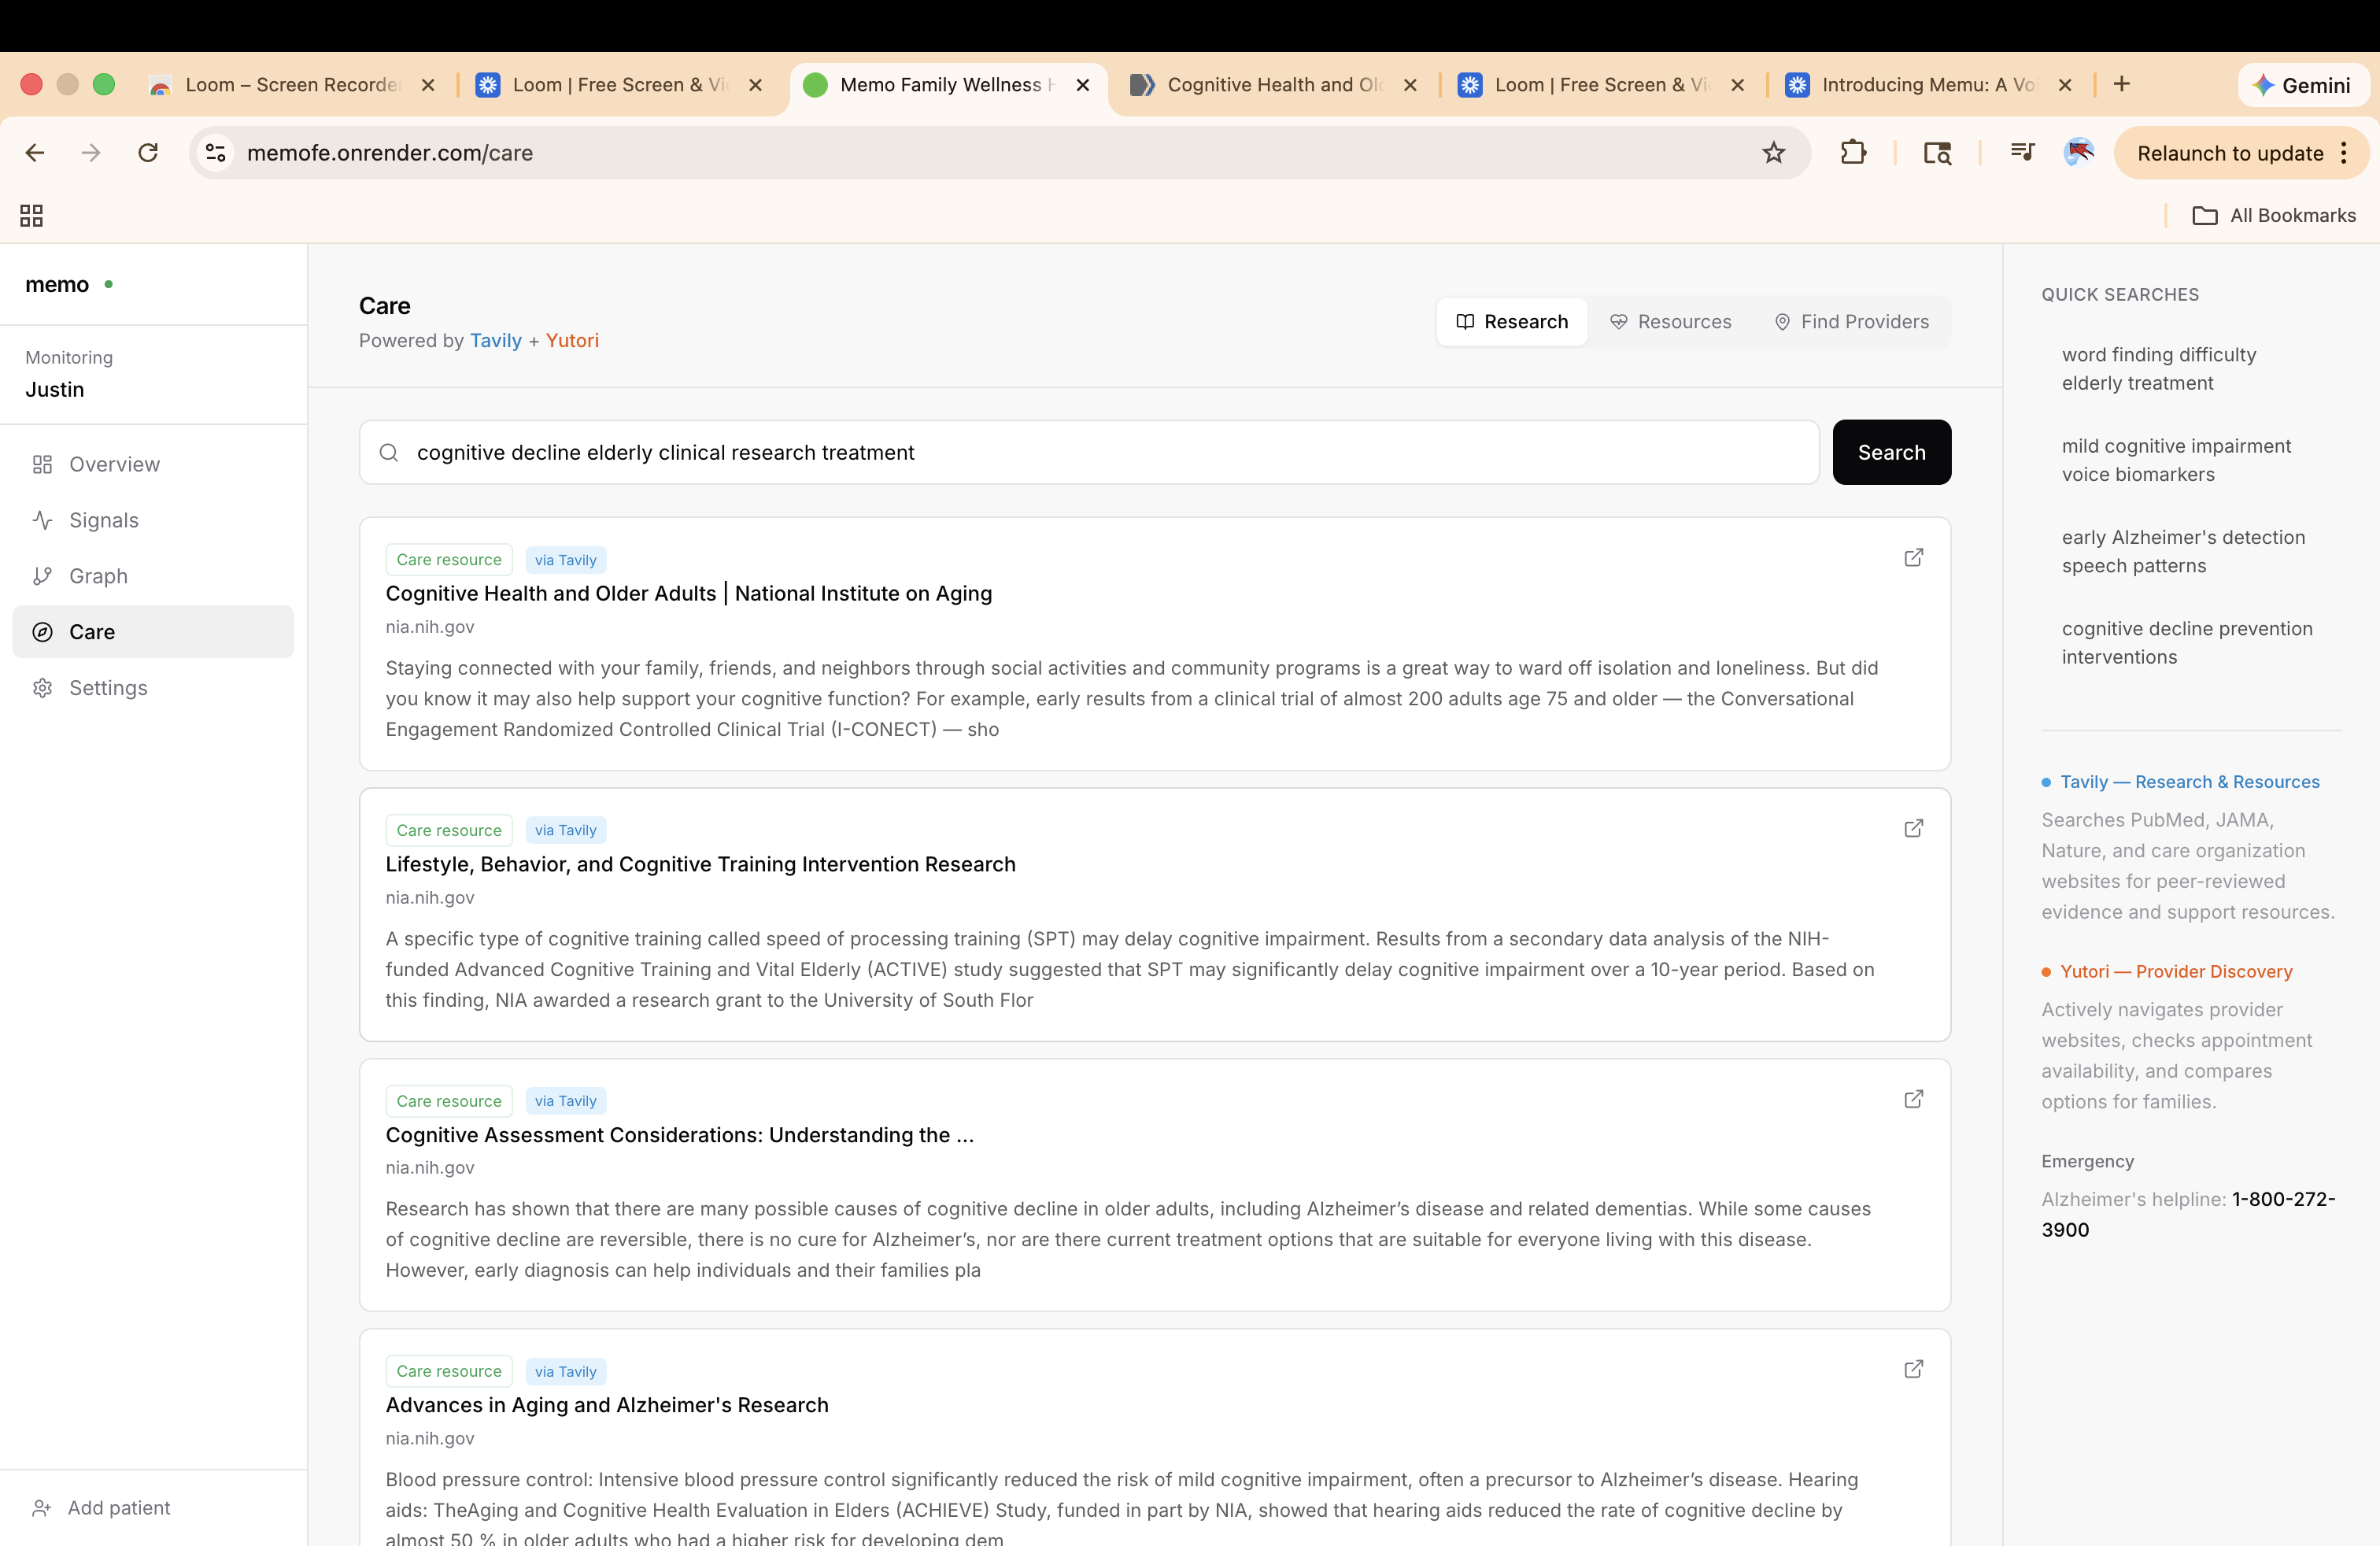Switch to the Resources tab
This screenshot has width=2380, height=1546.
coord(1670,322)
